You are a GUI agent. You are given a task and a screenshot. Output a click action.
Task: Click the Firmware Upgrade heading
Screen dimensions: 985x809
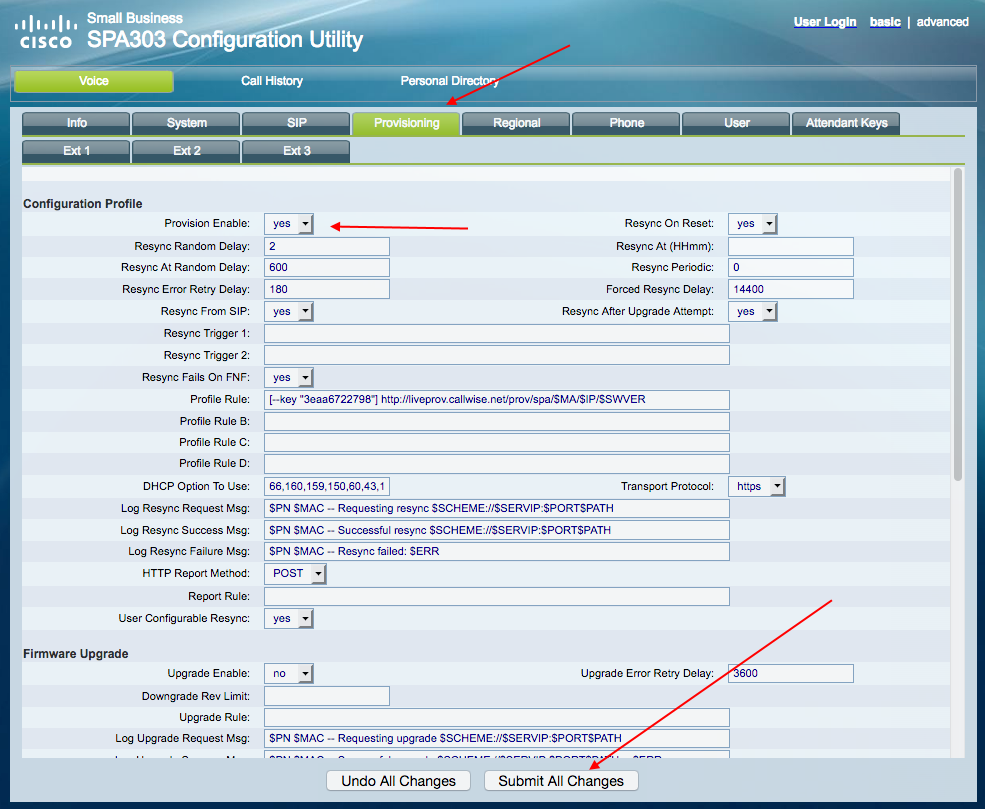coord(75,654)
